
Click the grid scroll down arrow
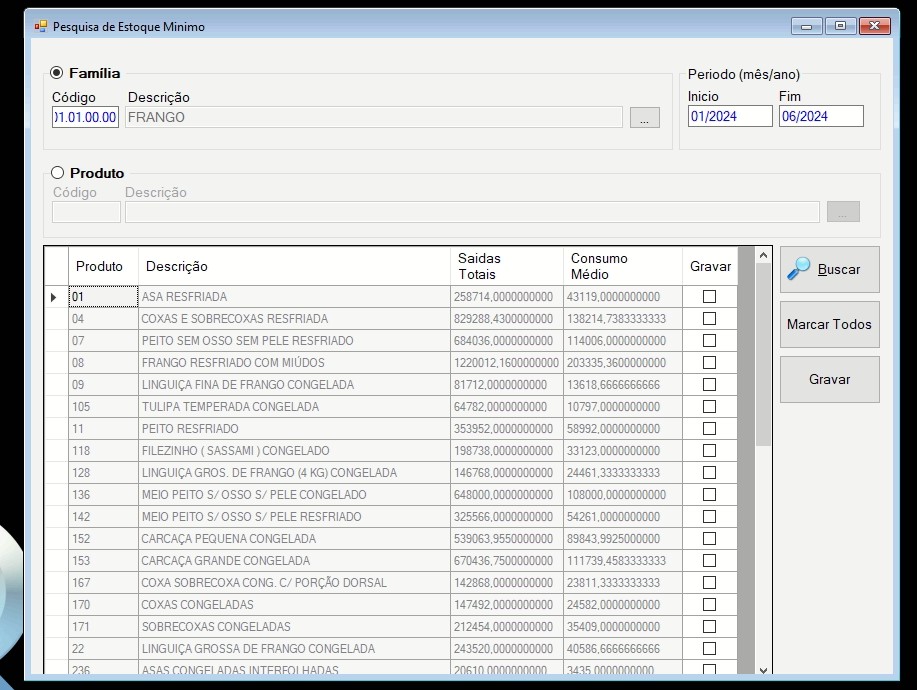point(763,670)
